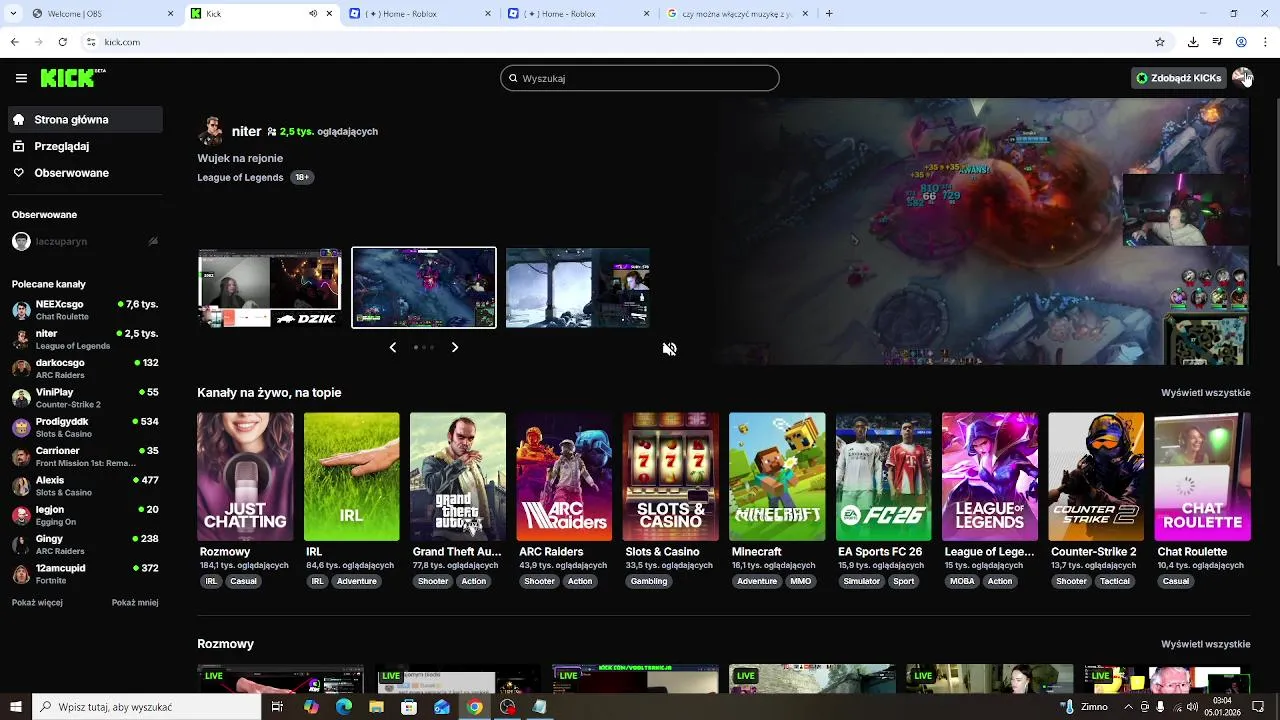The height and width of the screenshot is (720, 1280).
Task: Open the Minecraft category card
Action: click(777, 477)
